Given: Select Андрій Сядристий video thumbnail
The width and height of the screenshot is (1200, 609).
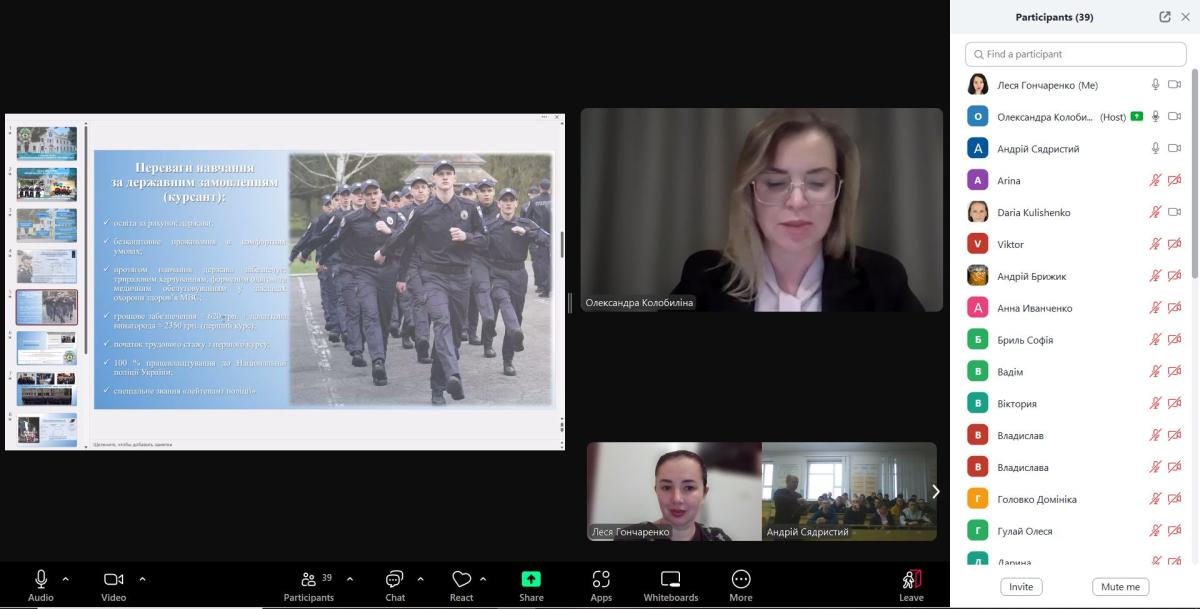Looking at the screenshot, I should [x=849, y=492].
